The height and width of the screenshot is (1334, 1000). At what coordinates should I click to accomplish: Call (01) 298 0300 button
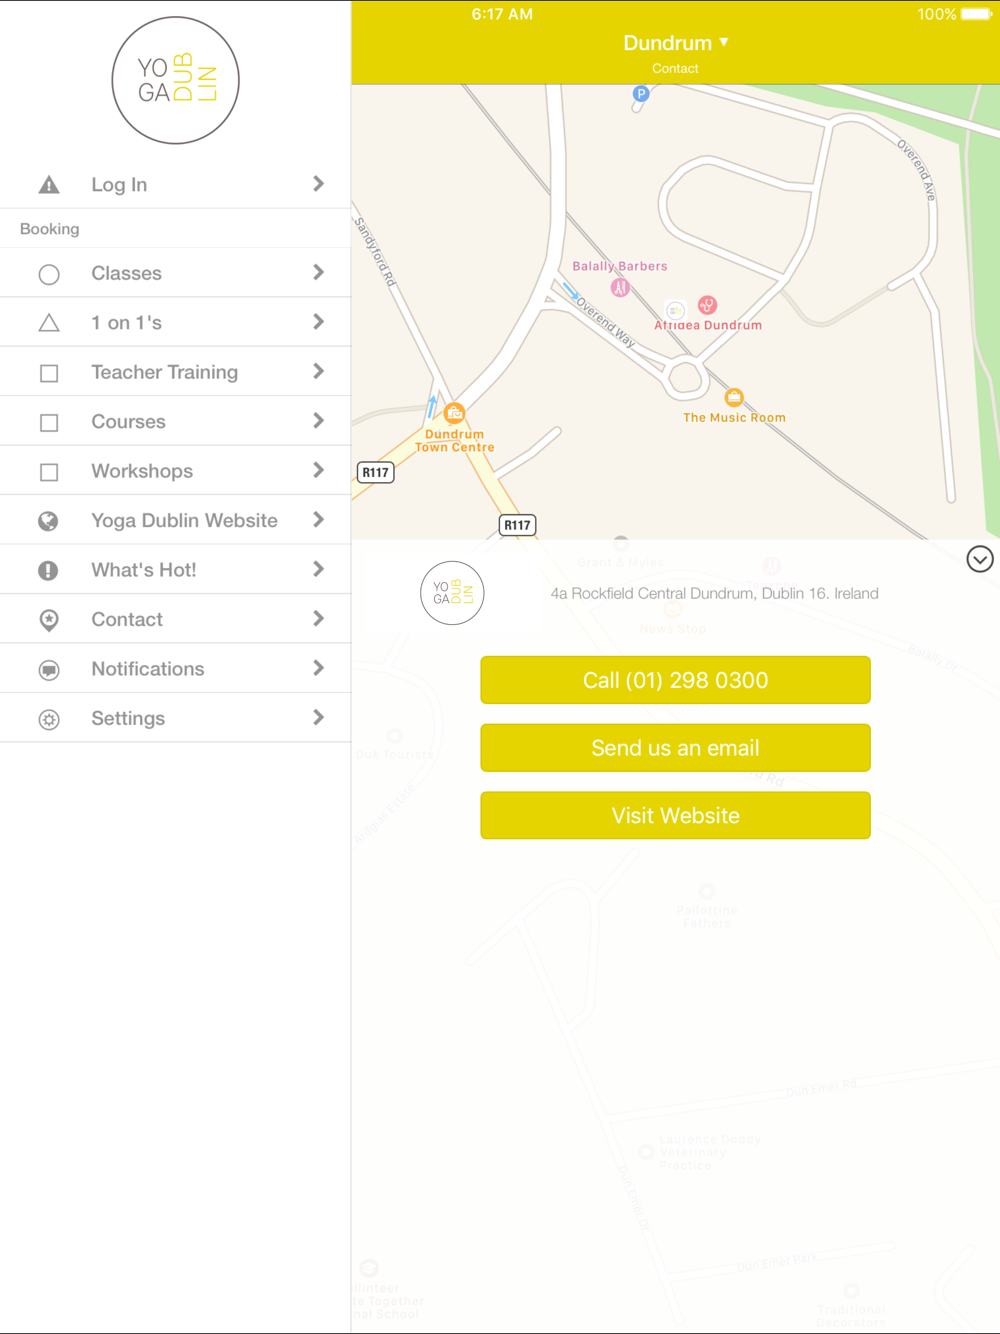tap(675, 680)
